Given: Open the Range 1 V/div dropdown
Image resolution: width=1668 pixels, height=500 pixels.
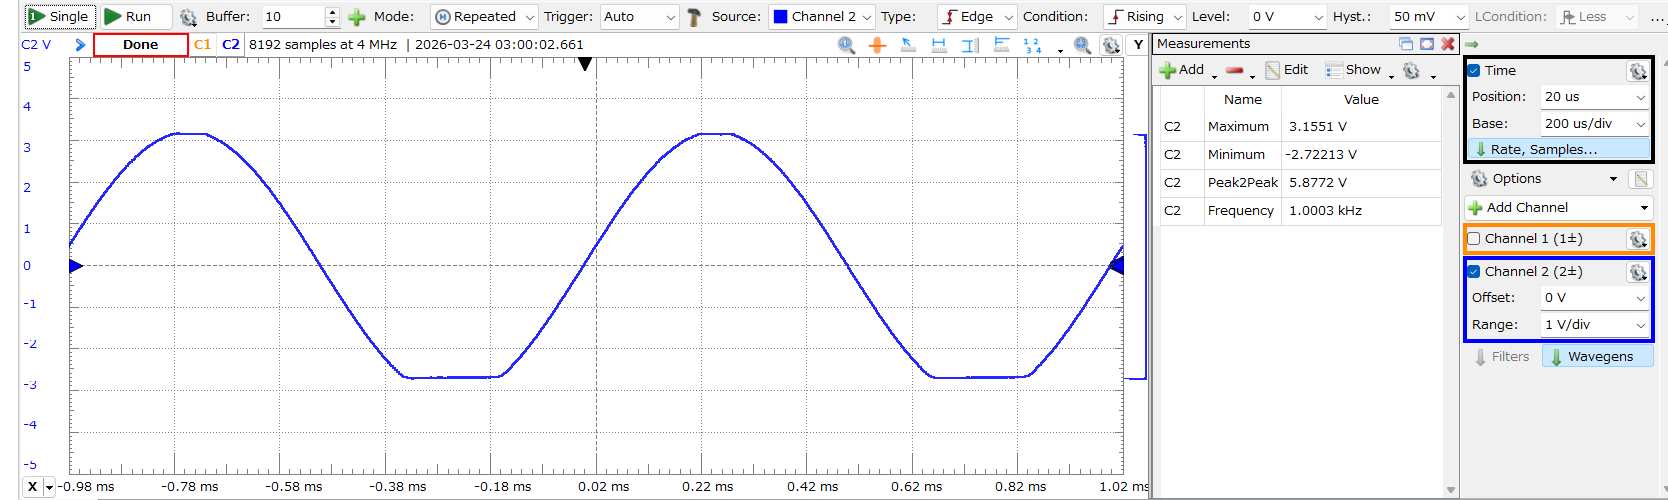Looking at the screenshot, I should tap(1594, 325).
